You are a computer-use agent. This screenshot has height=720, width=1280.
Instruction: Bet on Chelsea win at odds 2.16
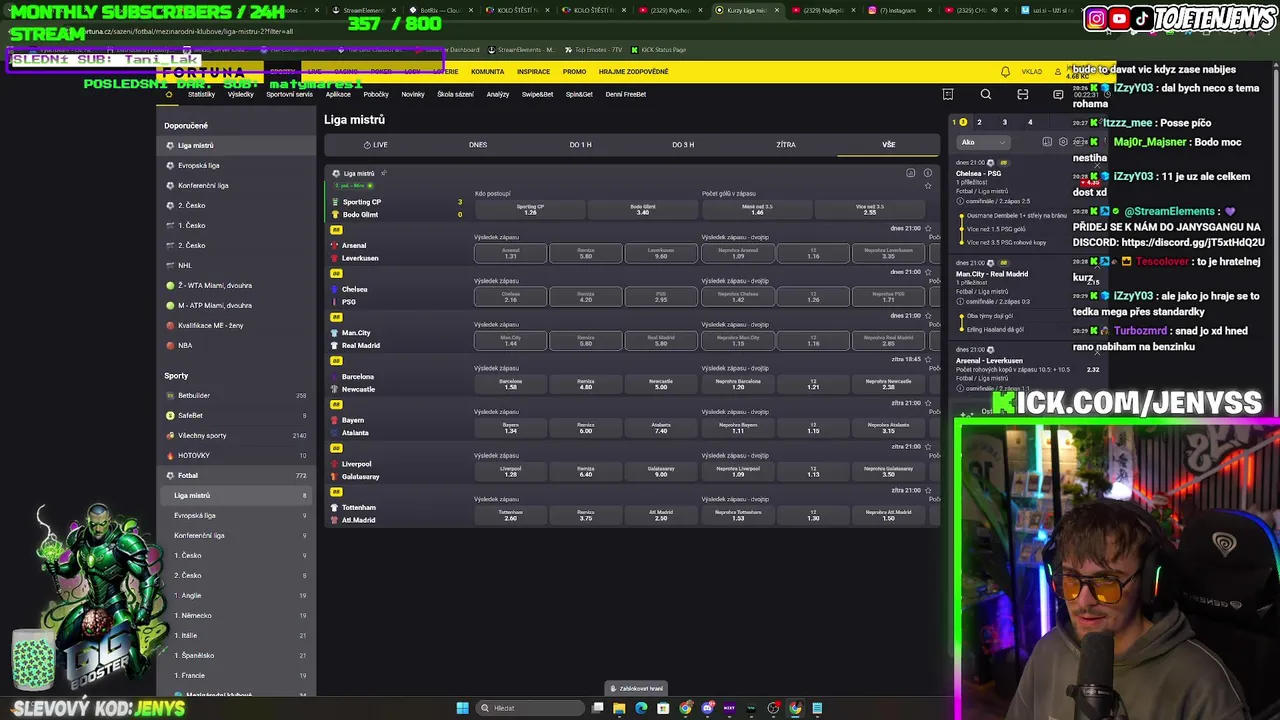(510, 297)
